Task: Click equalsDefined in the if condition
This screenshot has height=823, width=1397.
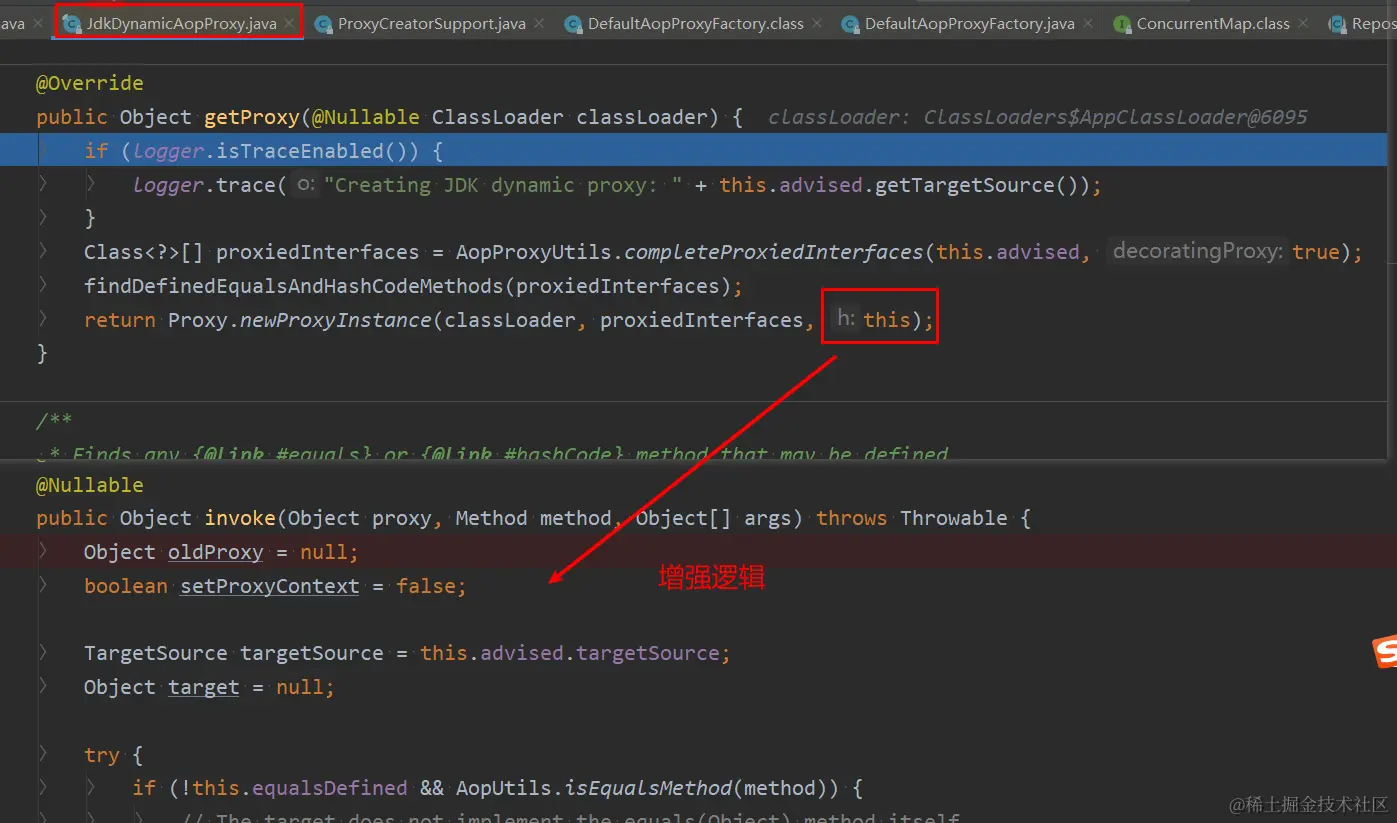Action: [x=330, y=788]
